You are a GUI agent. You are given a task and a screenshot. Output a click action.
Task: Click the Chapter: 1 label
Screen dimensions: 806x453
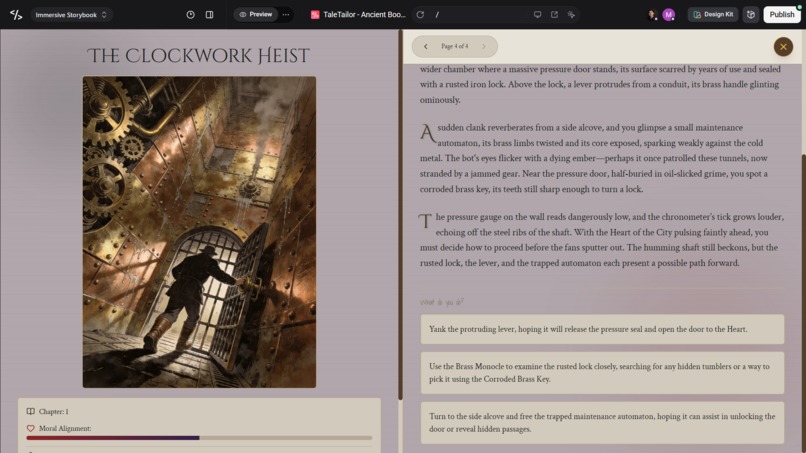(53, 411)
